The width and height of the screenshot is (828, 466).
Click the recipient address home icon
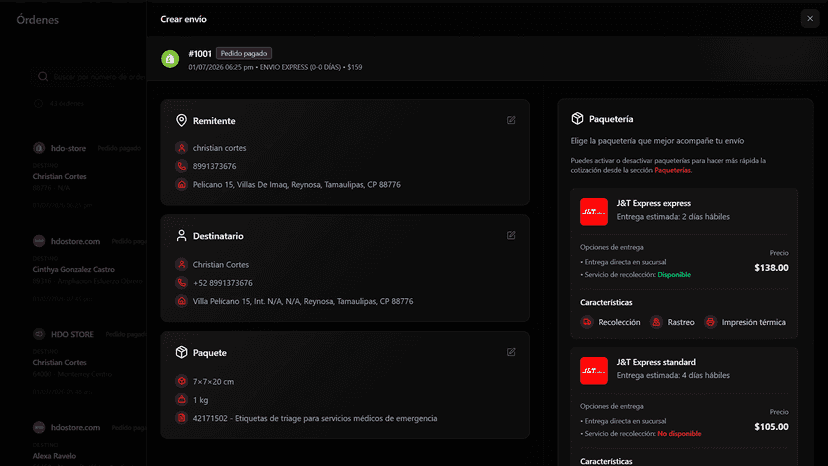pyautogui.click(x=182, y=301)
